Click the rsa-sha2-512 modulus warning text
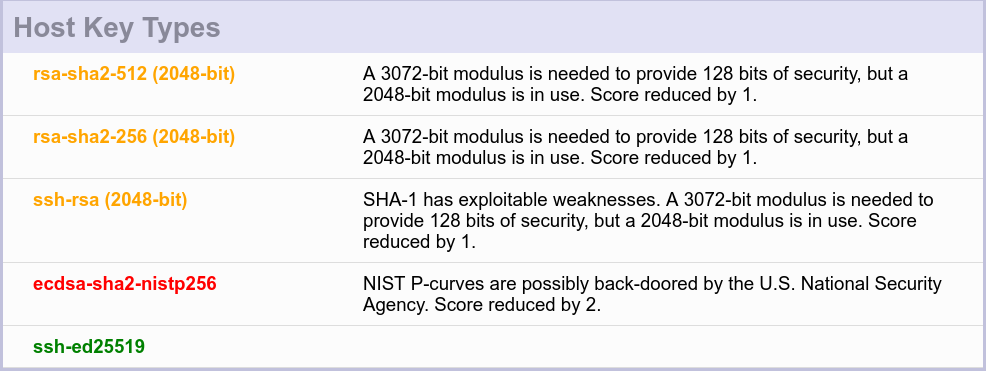The height and width of the screenshot is (377, 990). click(635, 84)
